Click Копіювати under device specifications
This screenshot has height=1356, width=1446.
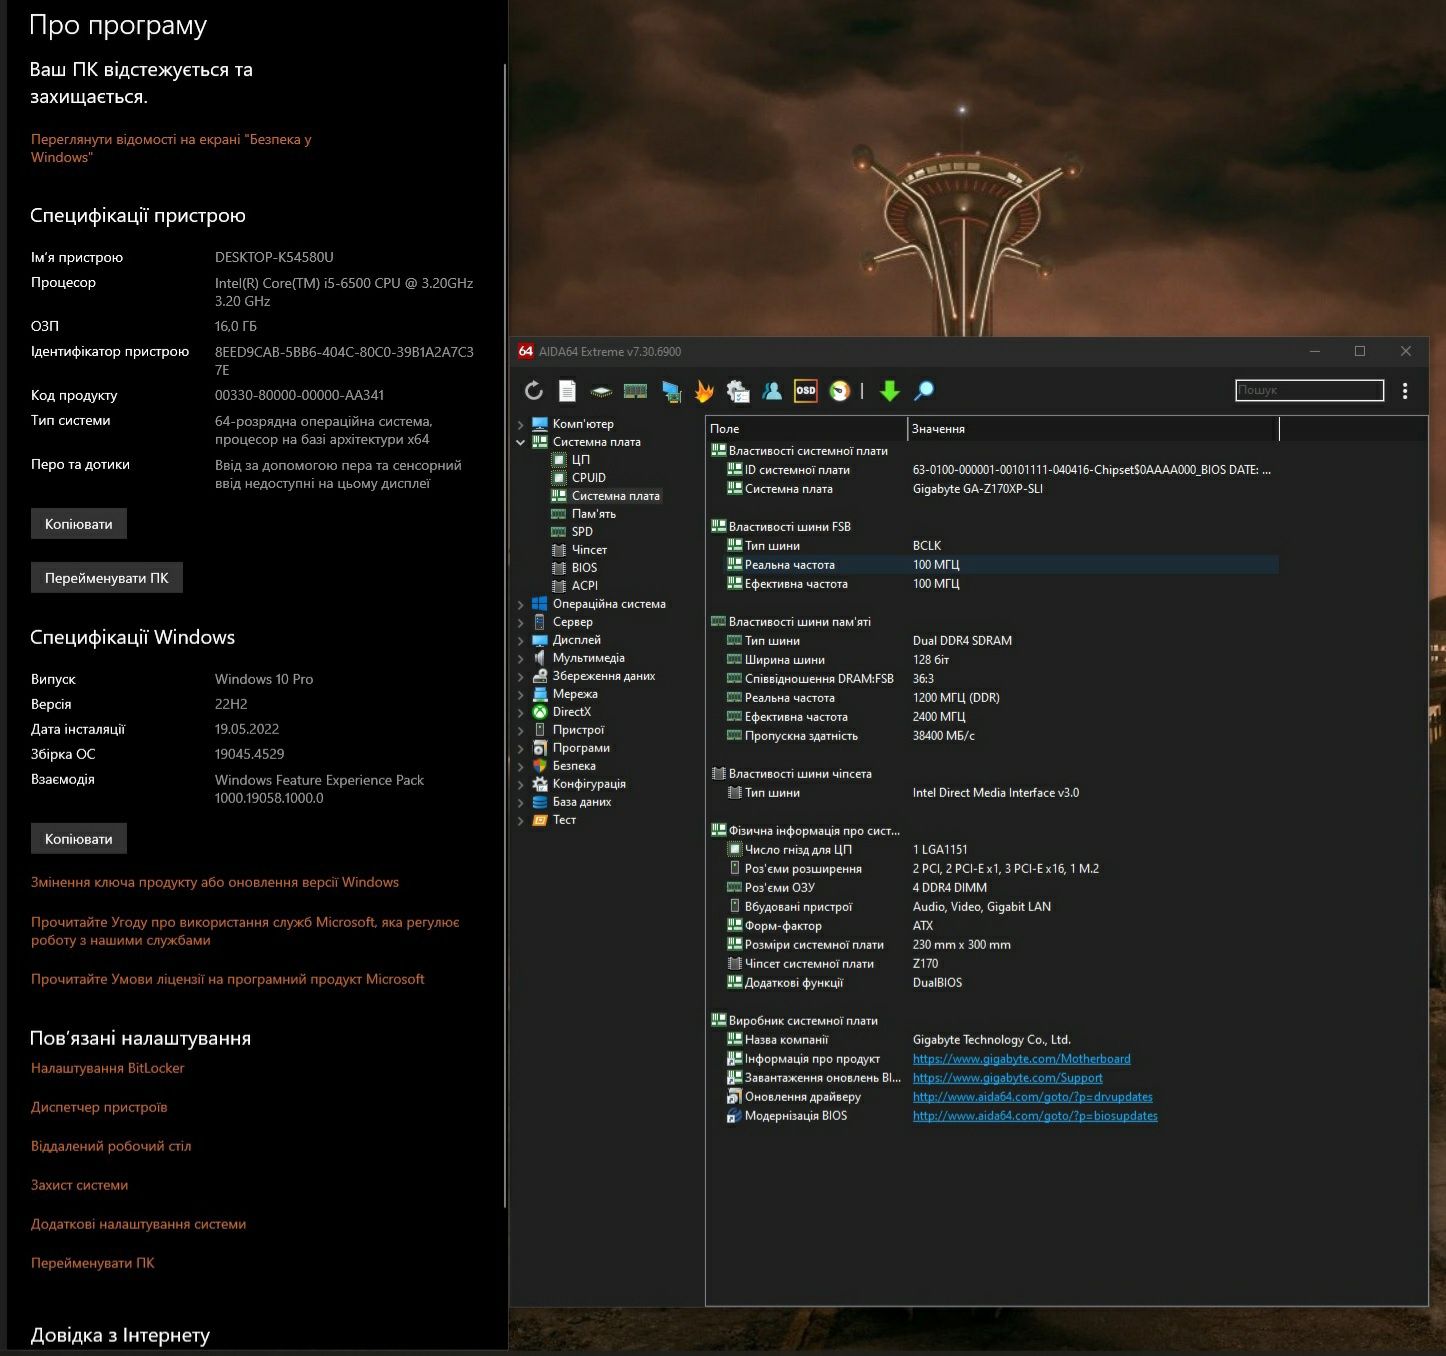click(79, 524)
